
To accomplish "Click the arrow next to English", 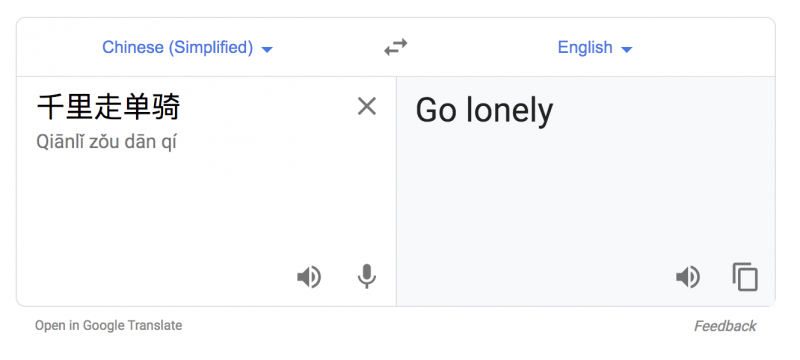I will click(x=627, y=49).
